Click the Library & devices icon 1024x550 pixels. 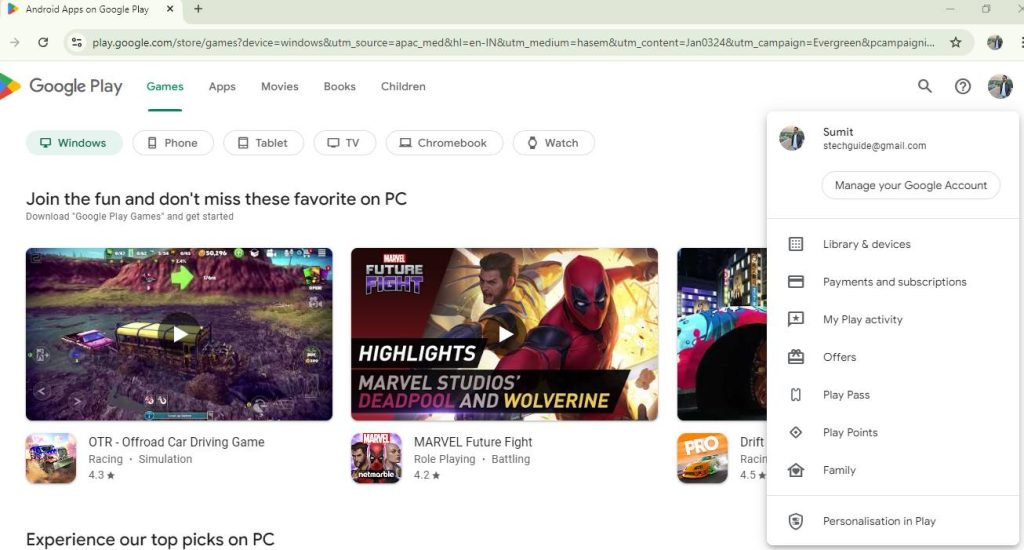(796, 244)
